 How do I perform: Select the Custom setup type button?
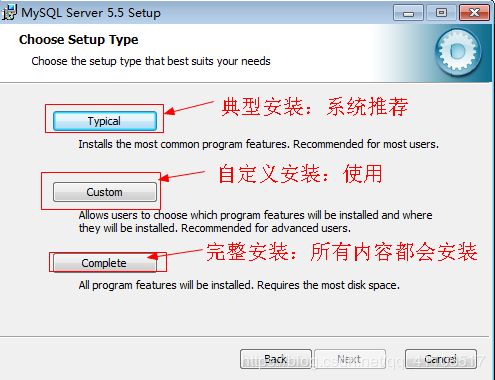pos(105,192)
